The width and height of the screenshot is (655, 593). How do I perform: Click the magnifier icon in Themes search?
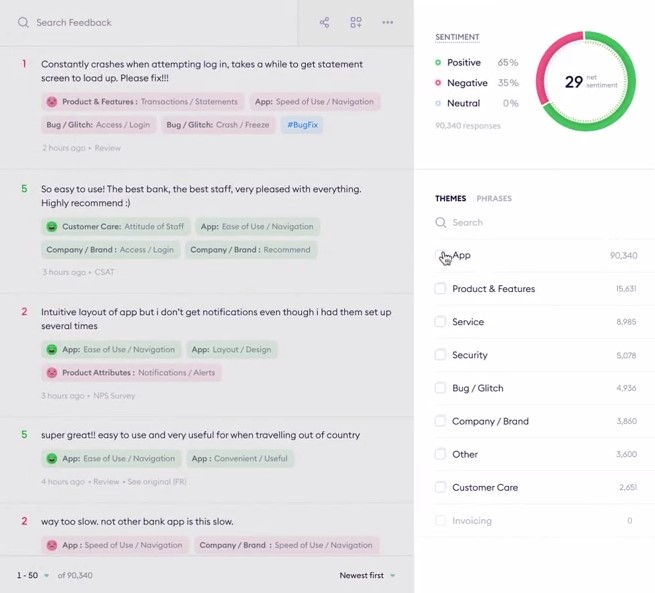pyautogui.click(x=440, y=223)
